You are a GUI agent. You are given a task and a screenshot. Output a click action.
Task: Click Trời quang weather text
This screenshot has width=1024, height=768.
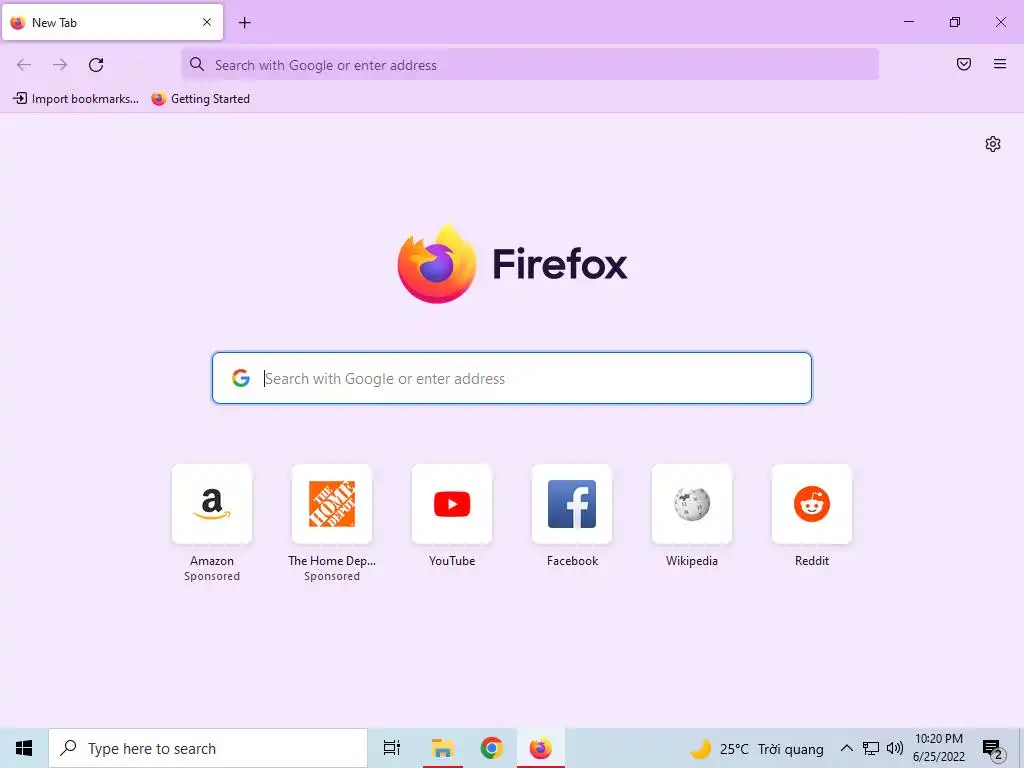[791, 749]
